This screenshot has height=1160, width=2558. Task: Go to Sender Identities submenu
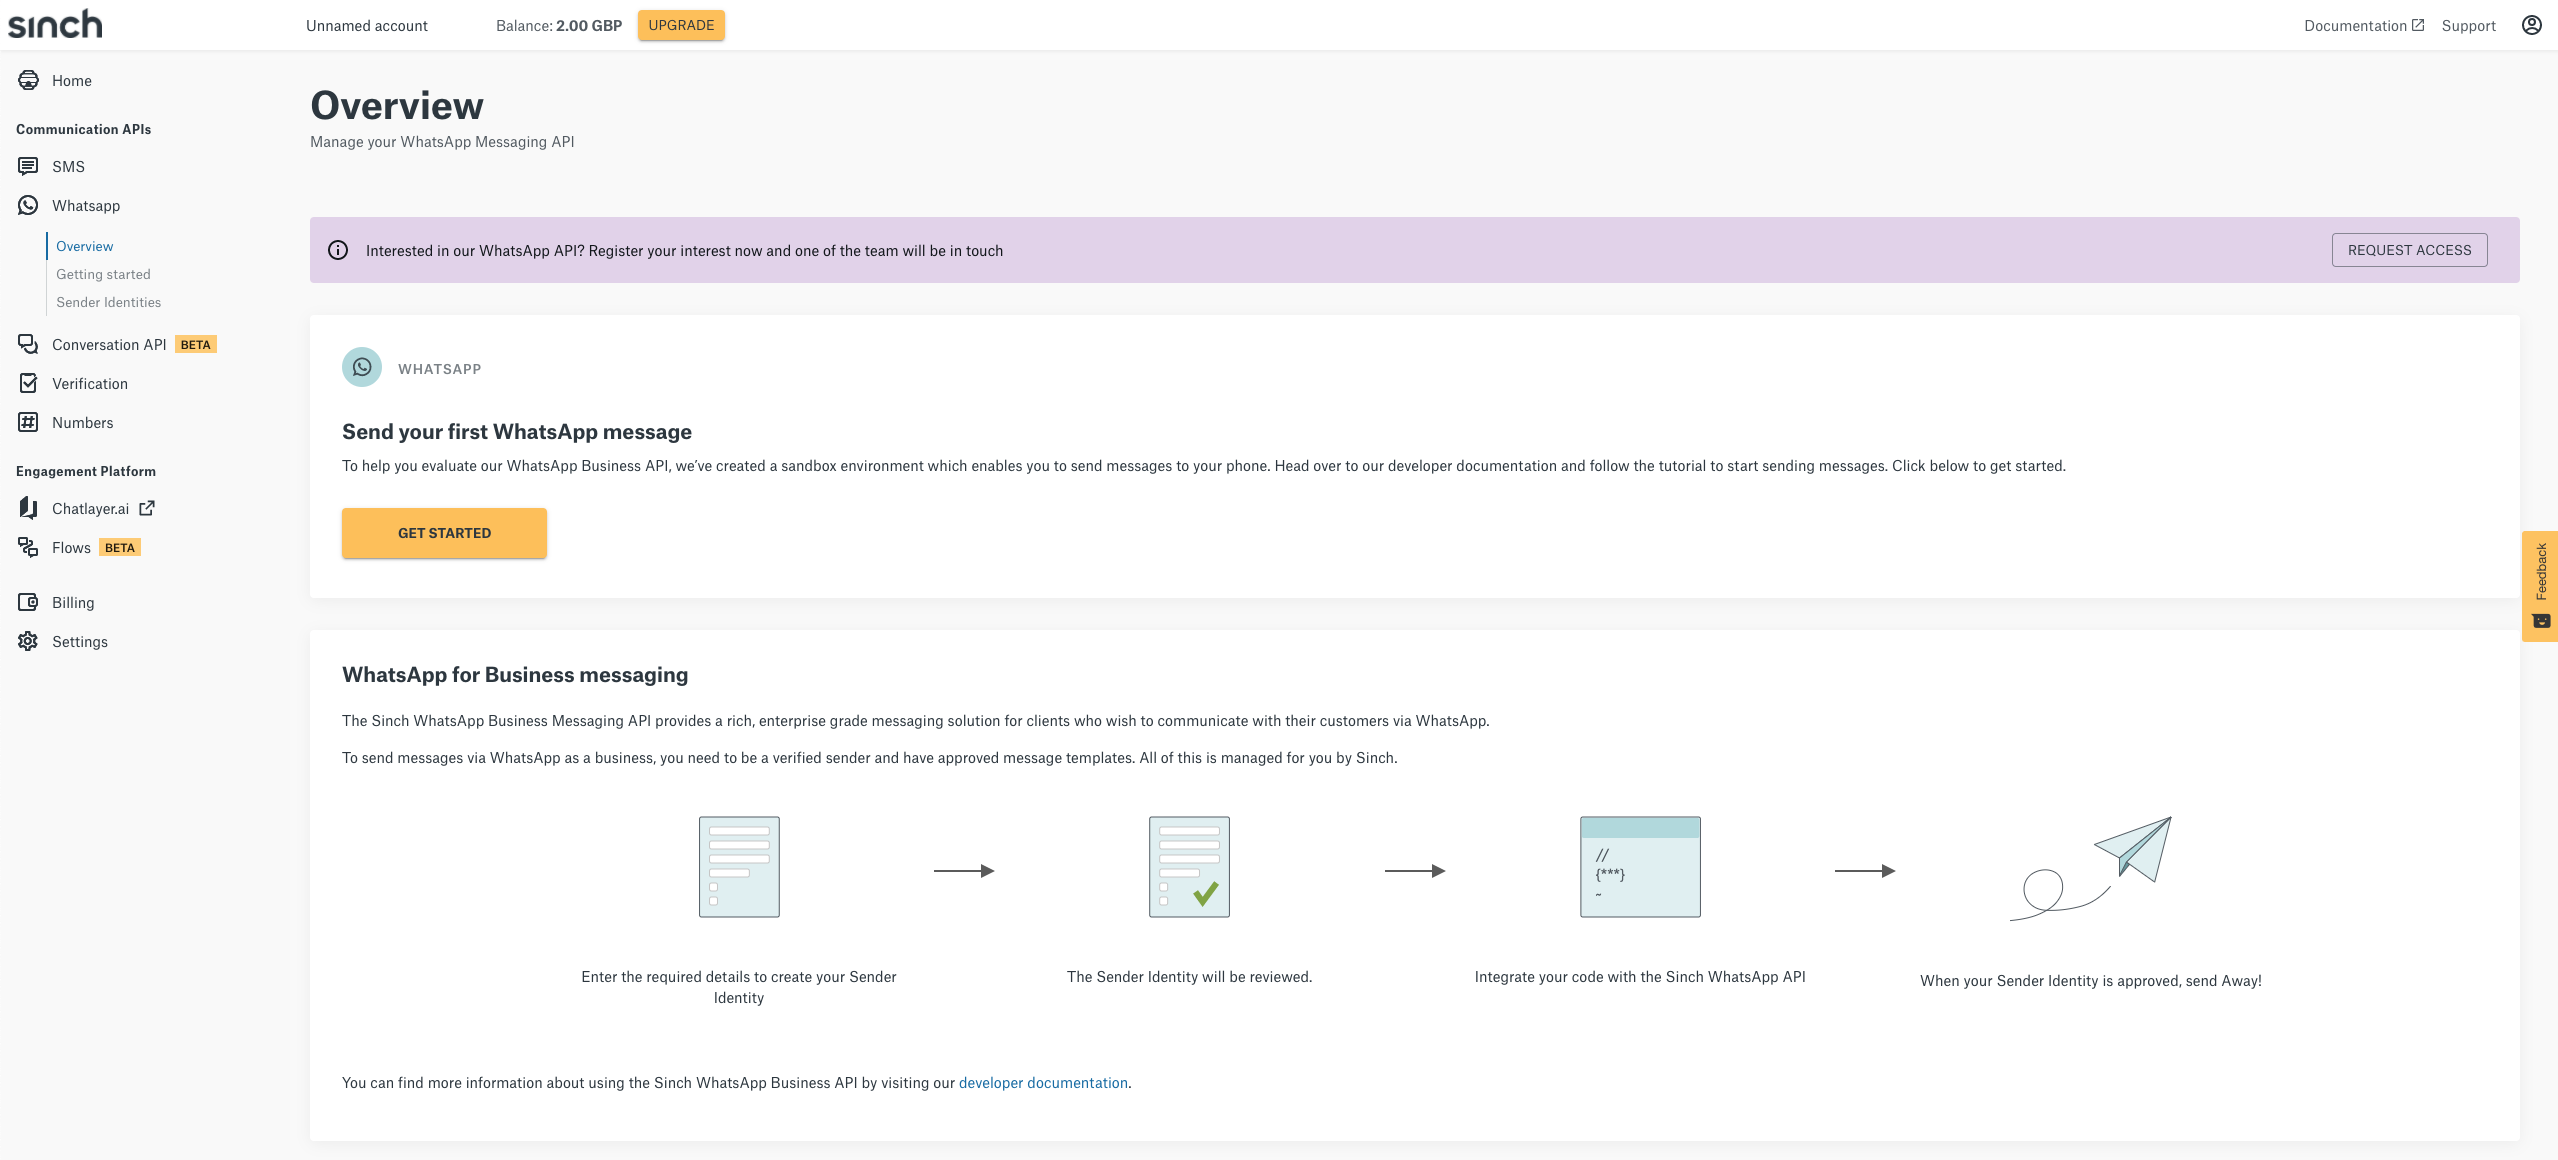tap(108, 302)
